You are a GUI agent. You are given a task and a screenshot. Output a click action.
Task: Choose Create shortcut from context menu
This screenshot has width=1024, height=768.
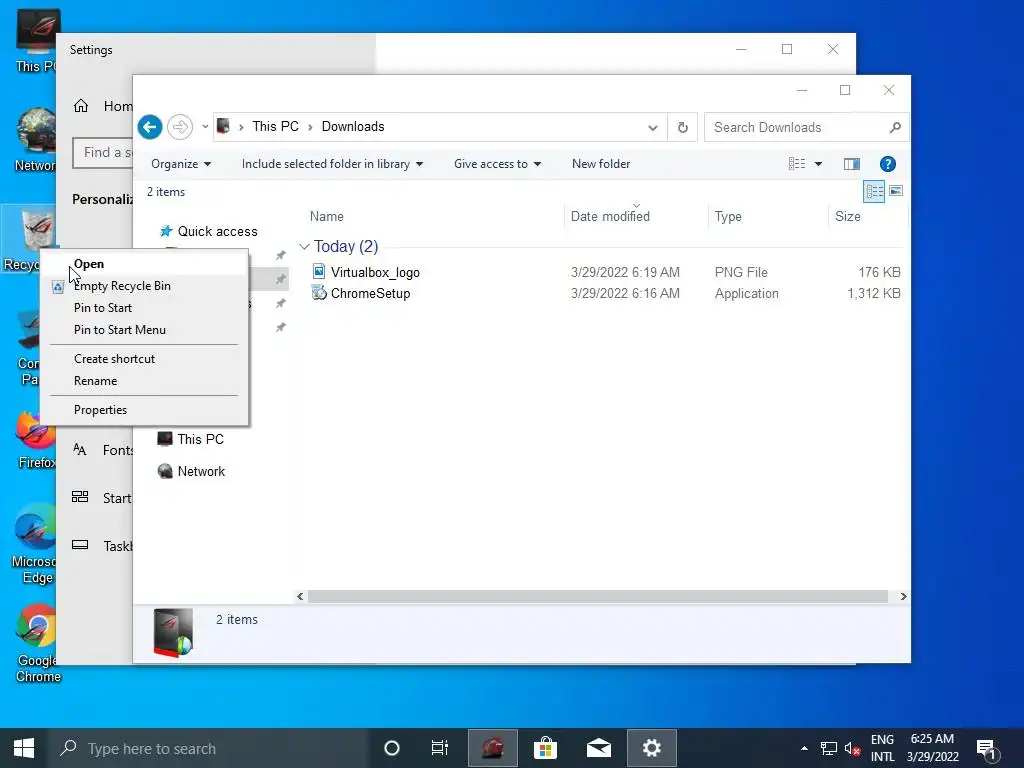[144, 359]
